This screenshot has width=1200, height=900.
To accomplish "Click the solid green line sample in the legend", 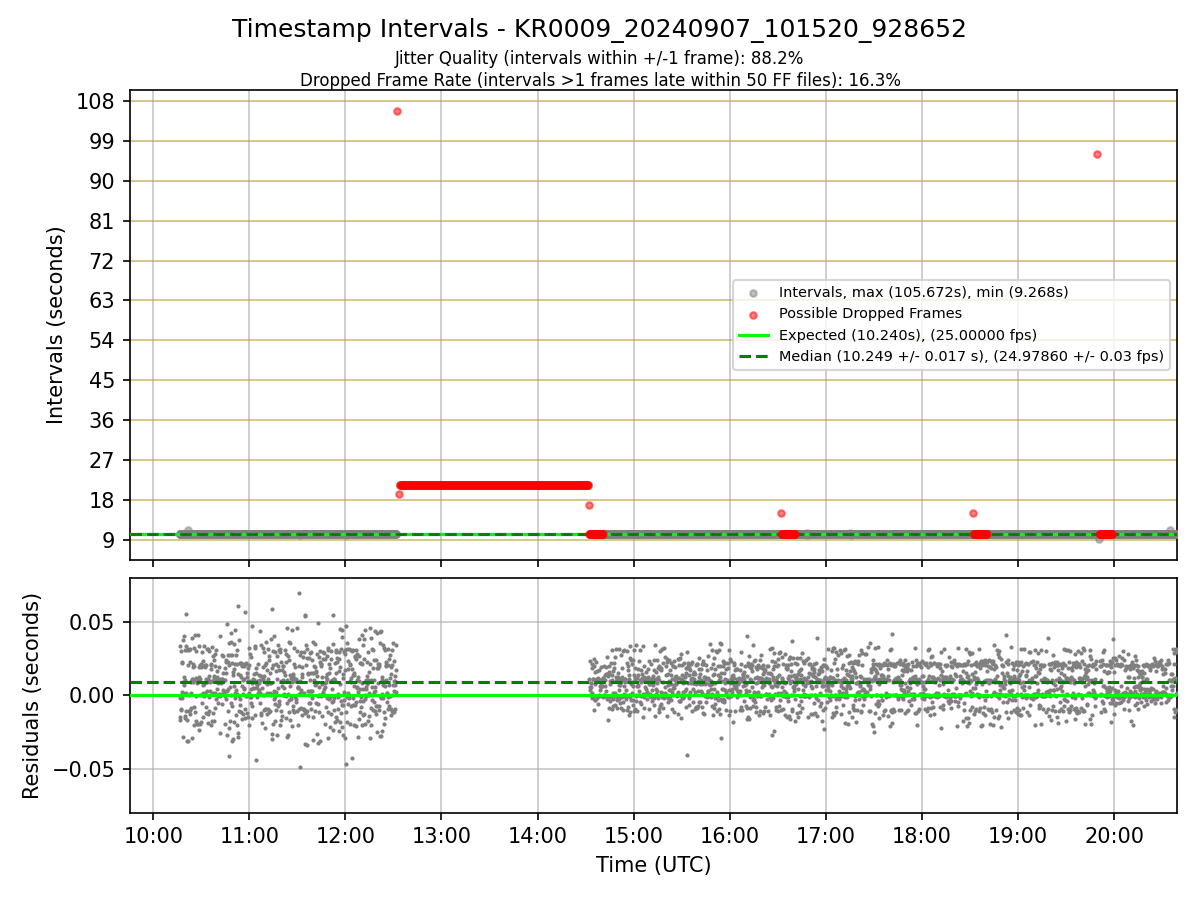I will pos(753,335).
